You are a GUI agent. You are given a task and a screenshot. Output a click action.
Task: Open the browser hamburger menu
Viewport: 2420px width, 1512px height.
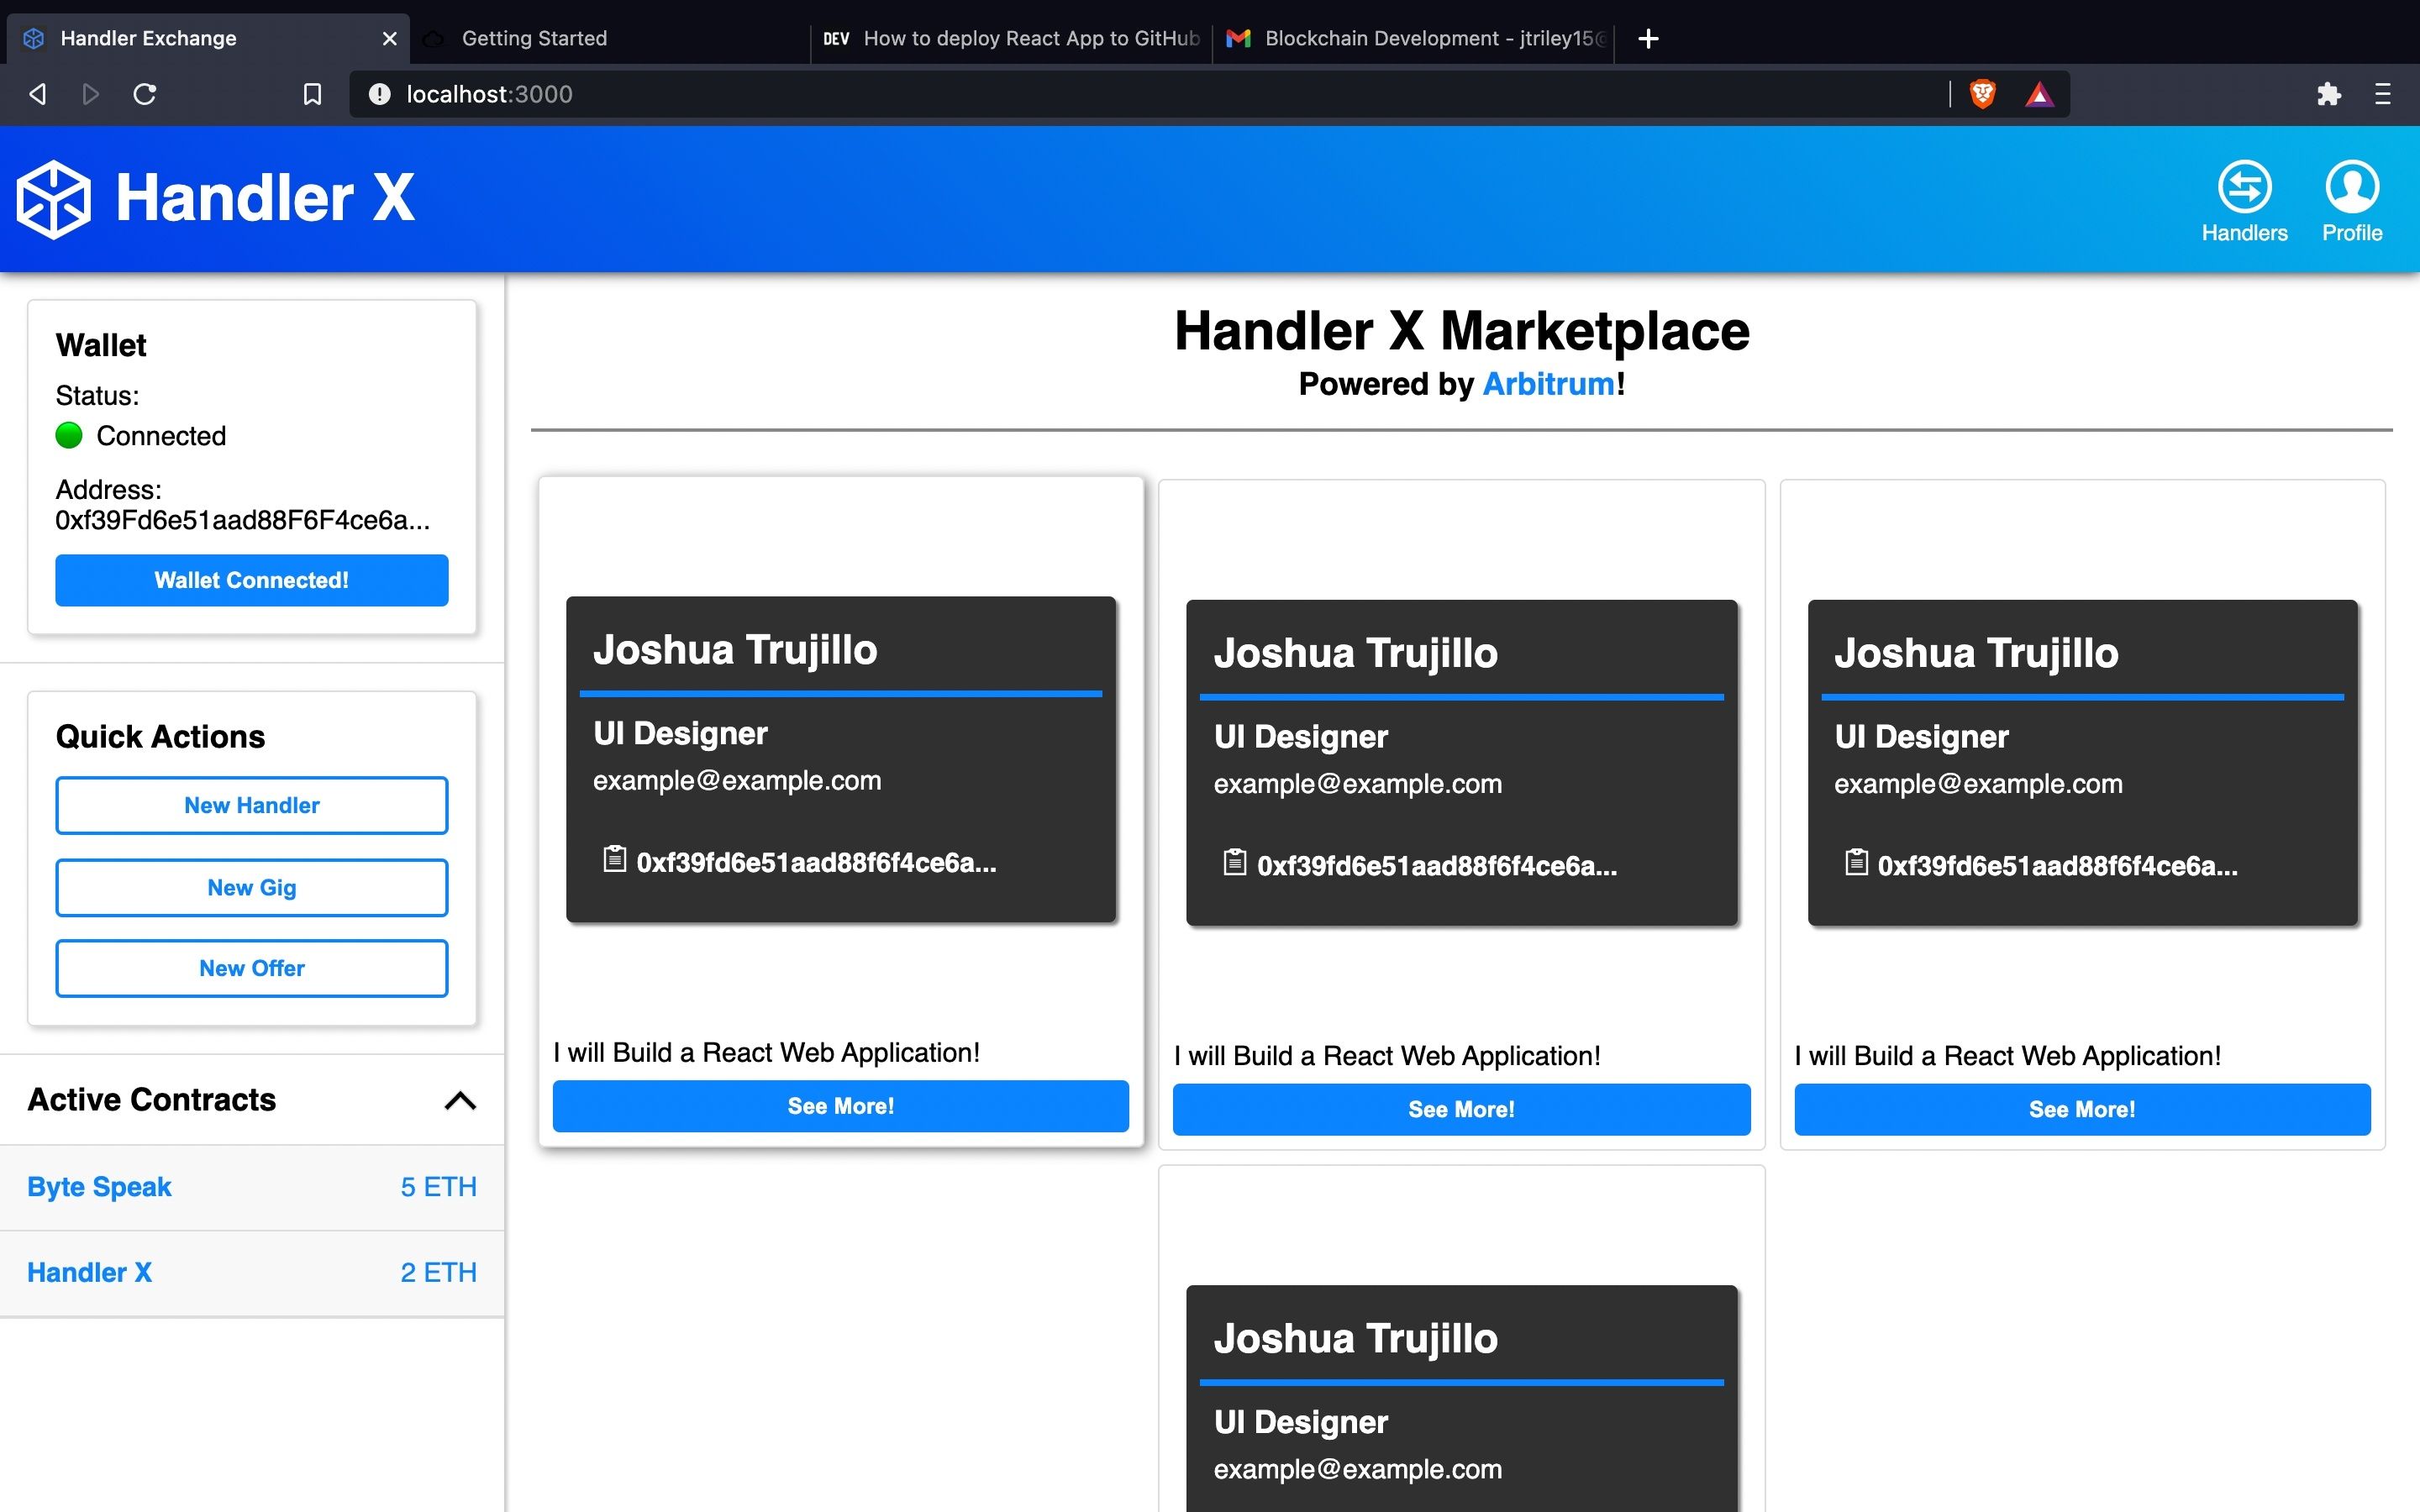pyautogui.click(x=2382, y=94)
